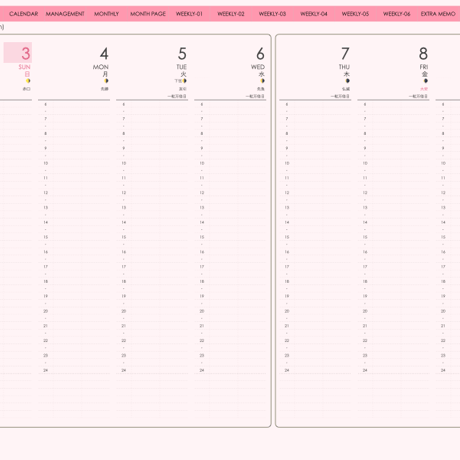Click the MON weekday label
This screenshot has height=460, width=460.
(x=101, y=67)
